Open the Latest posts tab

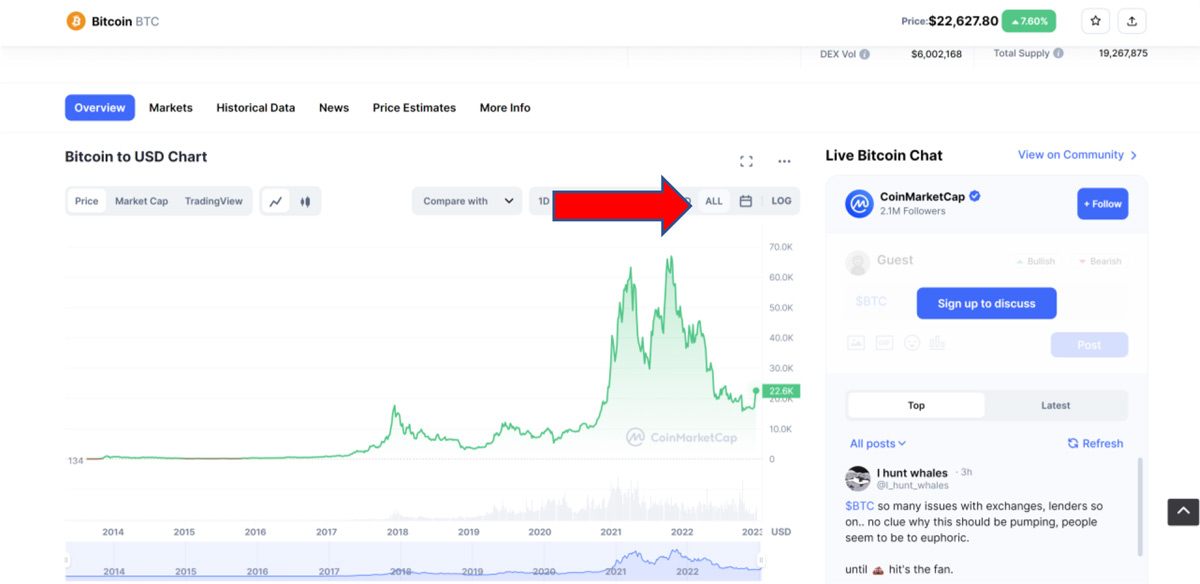tap(1055, 405)
